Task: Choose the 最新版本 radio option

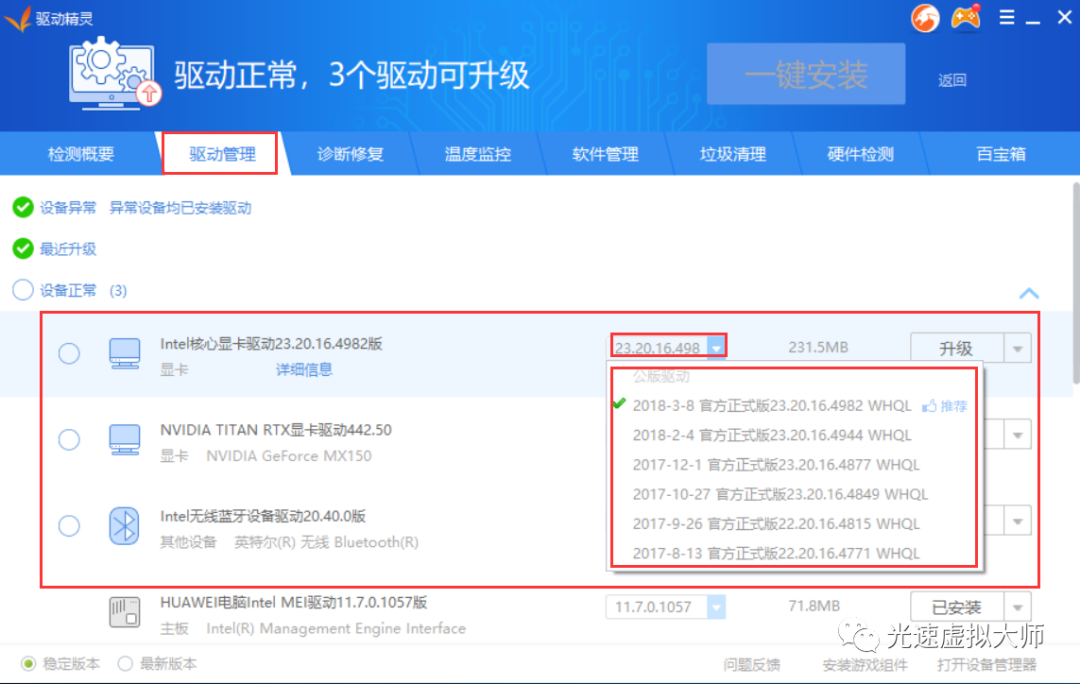Action: pos(125,664)
